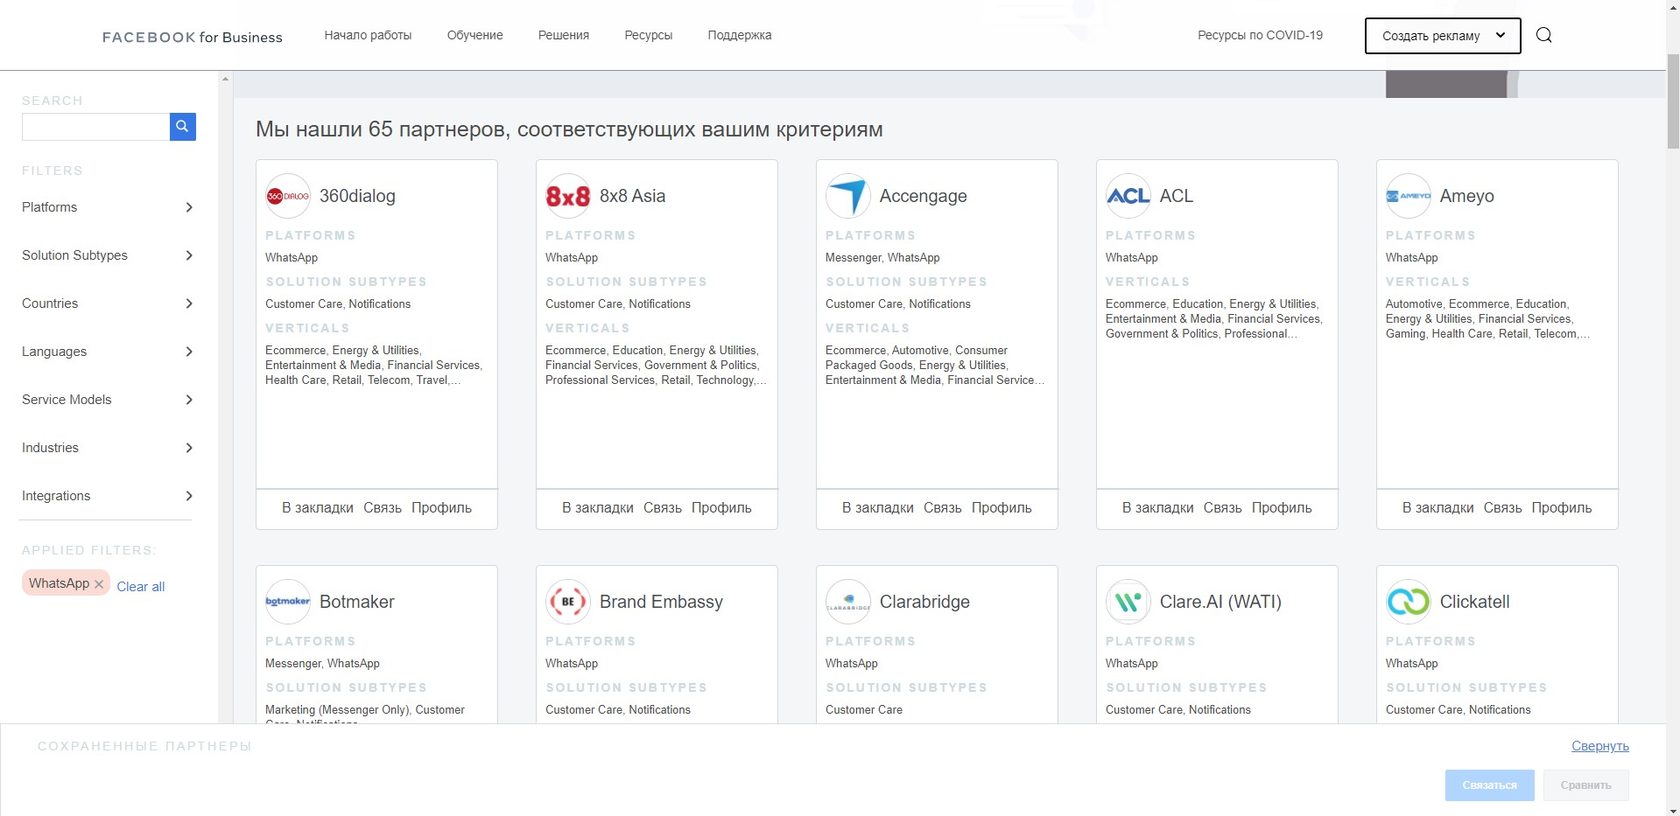Viewport: 1680px width, 816px height.
Task: Click the ACL partner logo
Action: (x=1128, y=196)
